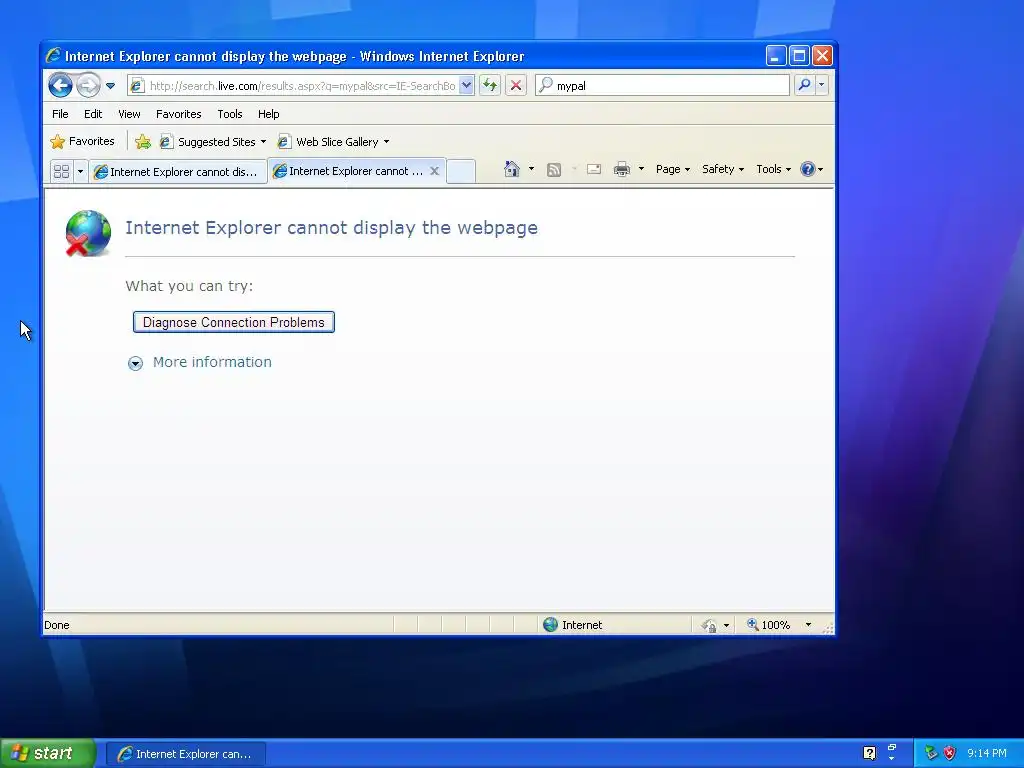
Task: Click the search box containing mypal
Action: [662, 86]
